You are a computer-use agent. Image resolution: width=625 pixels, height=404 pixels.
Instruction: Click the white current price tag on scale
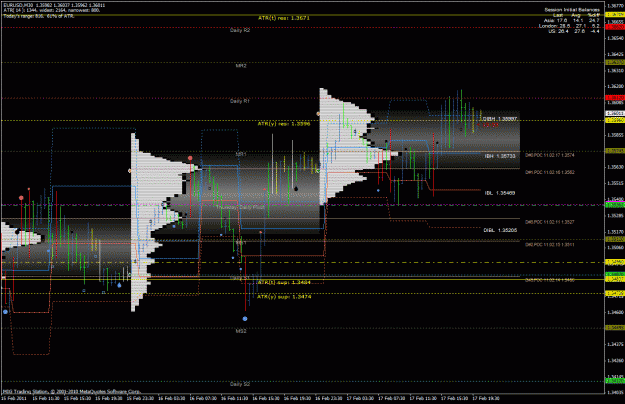click(x=615, y=114)
